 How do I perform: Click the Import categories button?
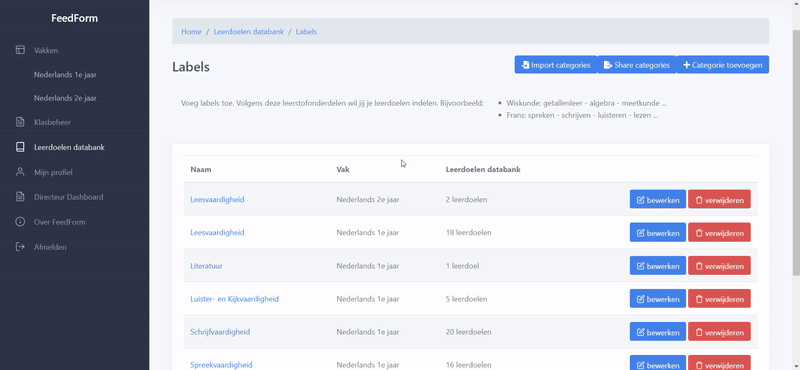pos(556,65)
